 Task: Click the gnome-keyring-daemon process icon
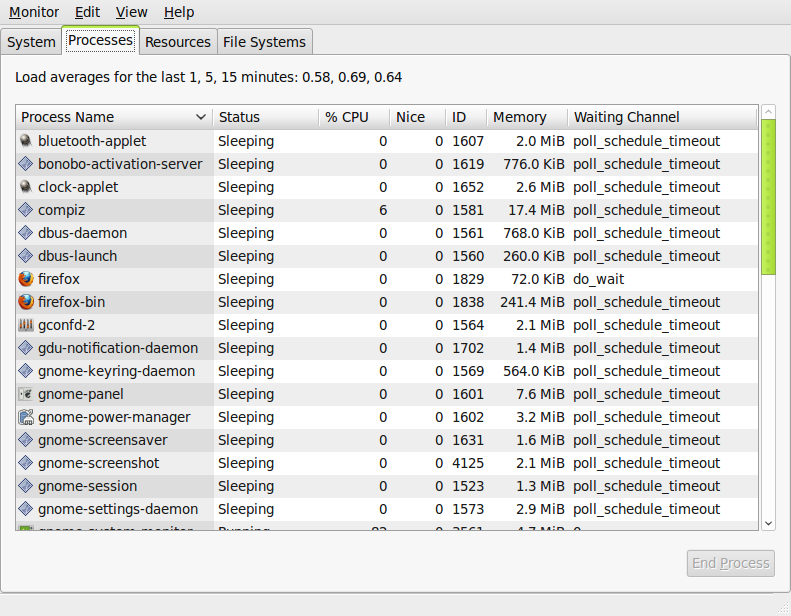click(26, 371)
